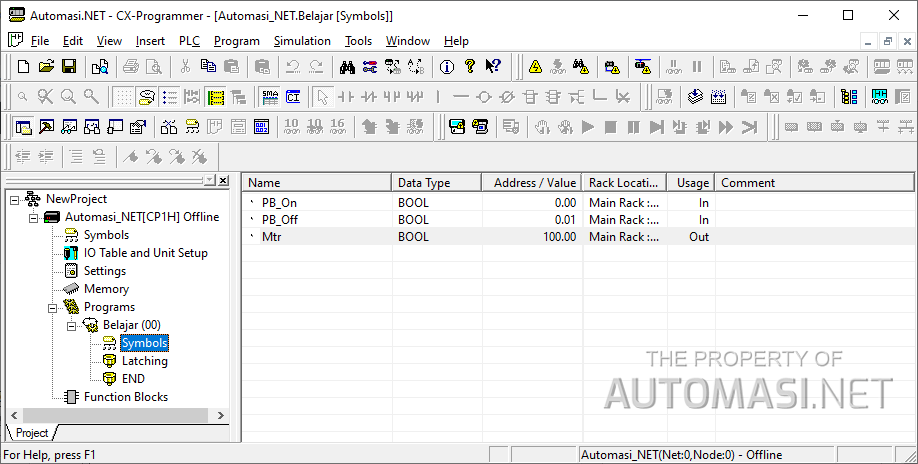Click the context help arrow icon
Screen dimensions: 918x464
(x=493, y=67)
